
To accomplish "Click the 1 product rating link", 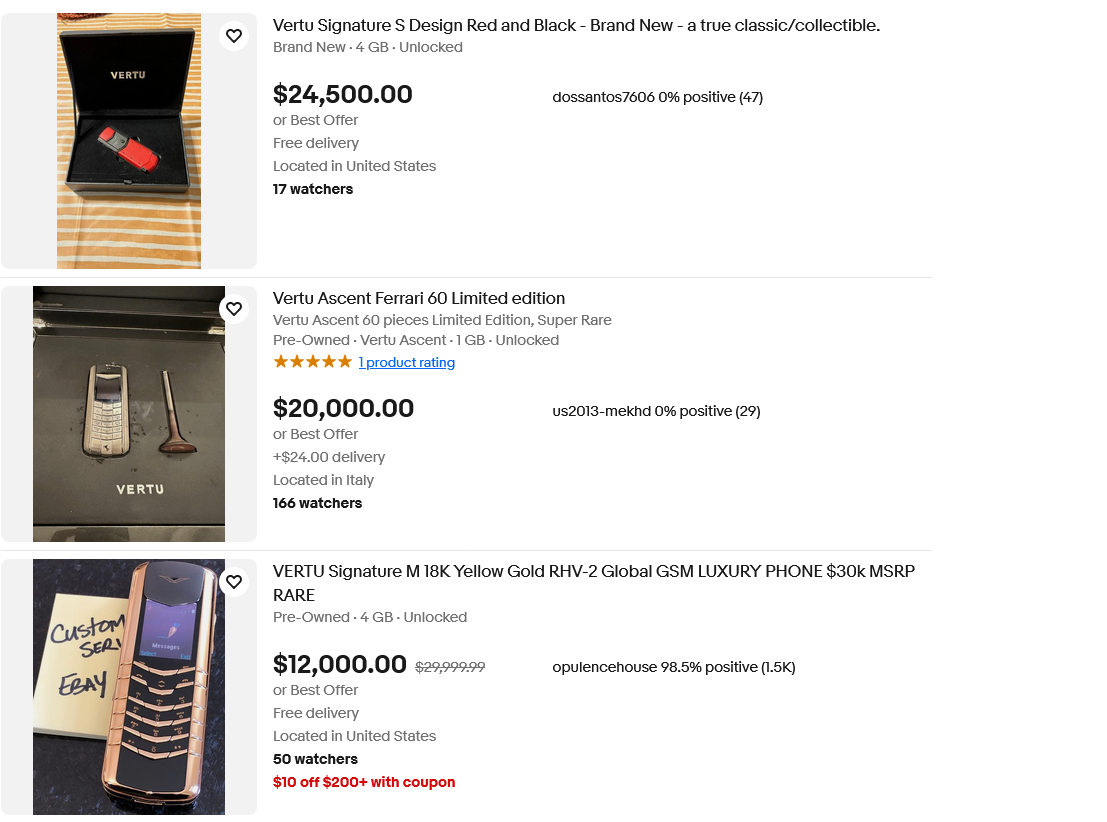I will [x=406, y=363].
